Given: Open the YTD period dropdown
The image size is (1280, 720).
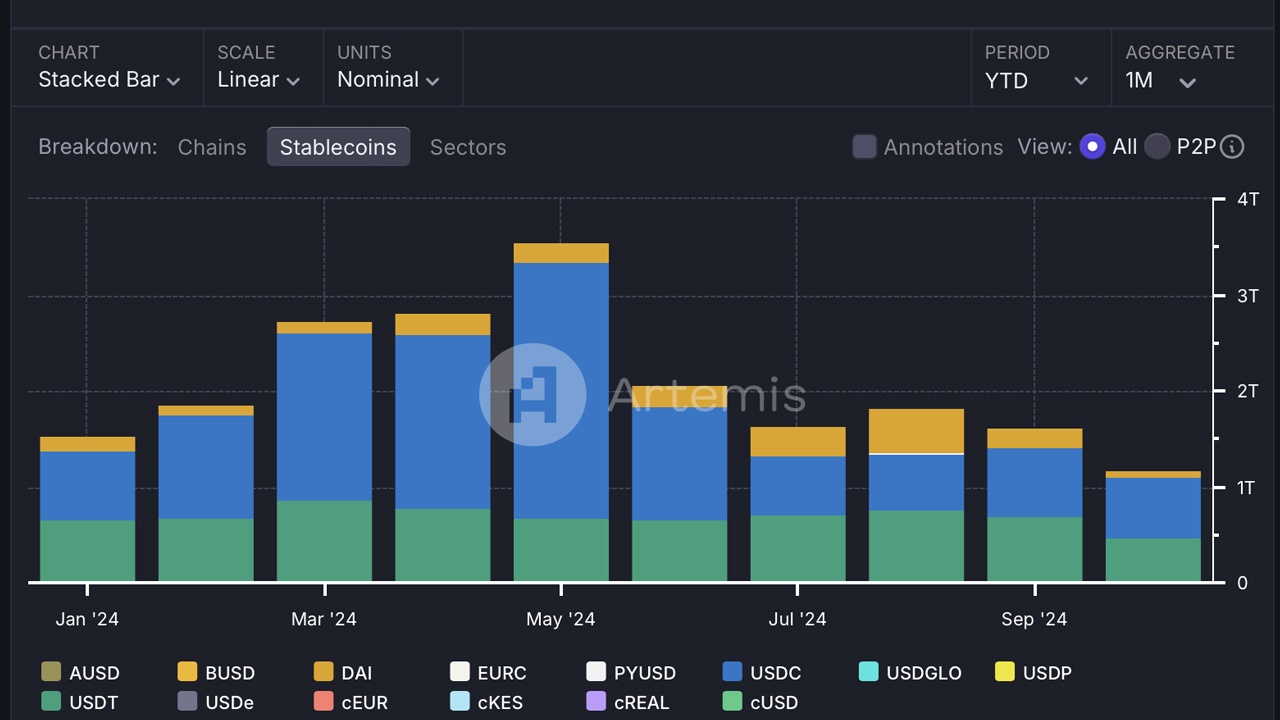Looking at the screenshot, I should click(x=1040, y=80).
